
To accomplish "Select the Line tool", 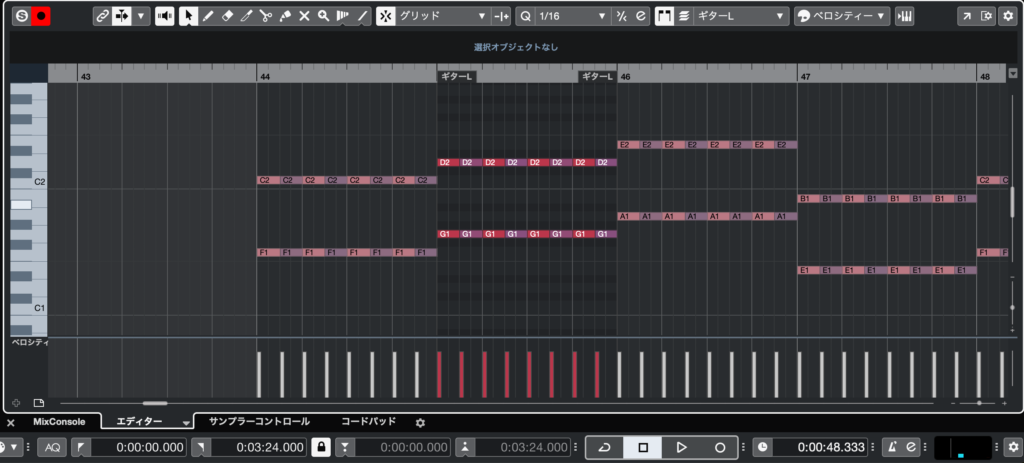I will click(x=361, y=16).
